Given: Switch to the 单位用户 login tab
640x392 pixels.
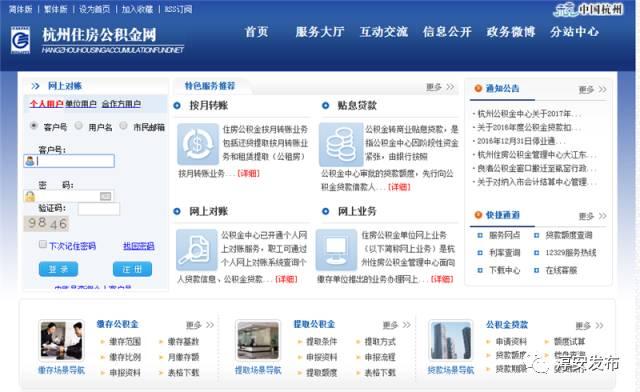Looking at the screenshot, I should pos(81,104).
